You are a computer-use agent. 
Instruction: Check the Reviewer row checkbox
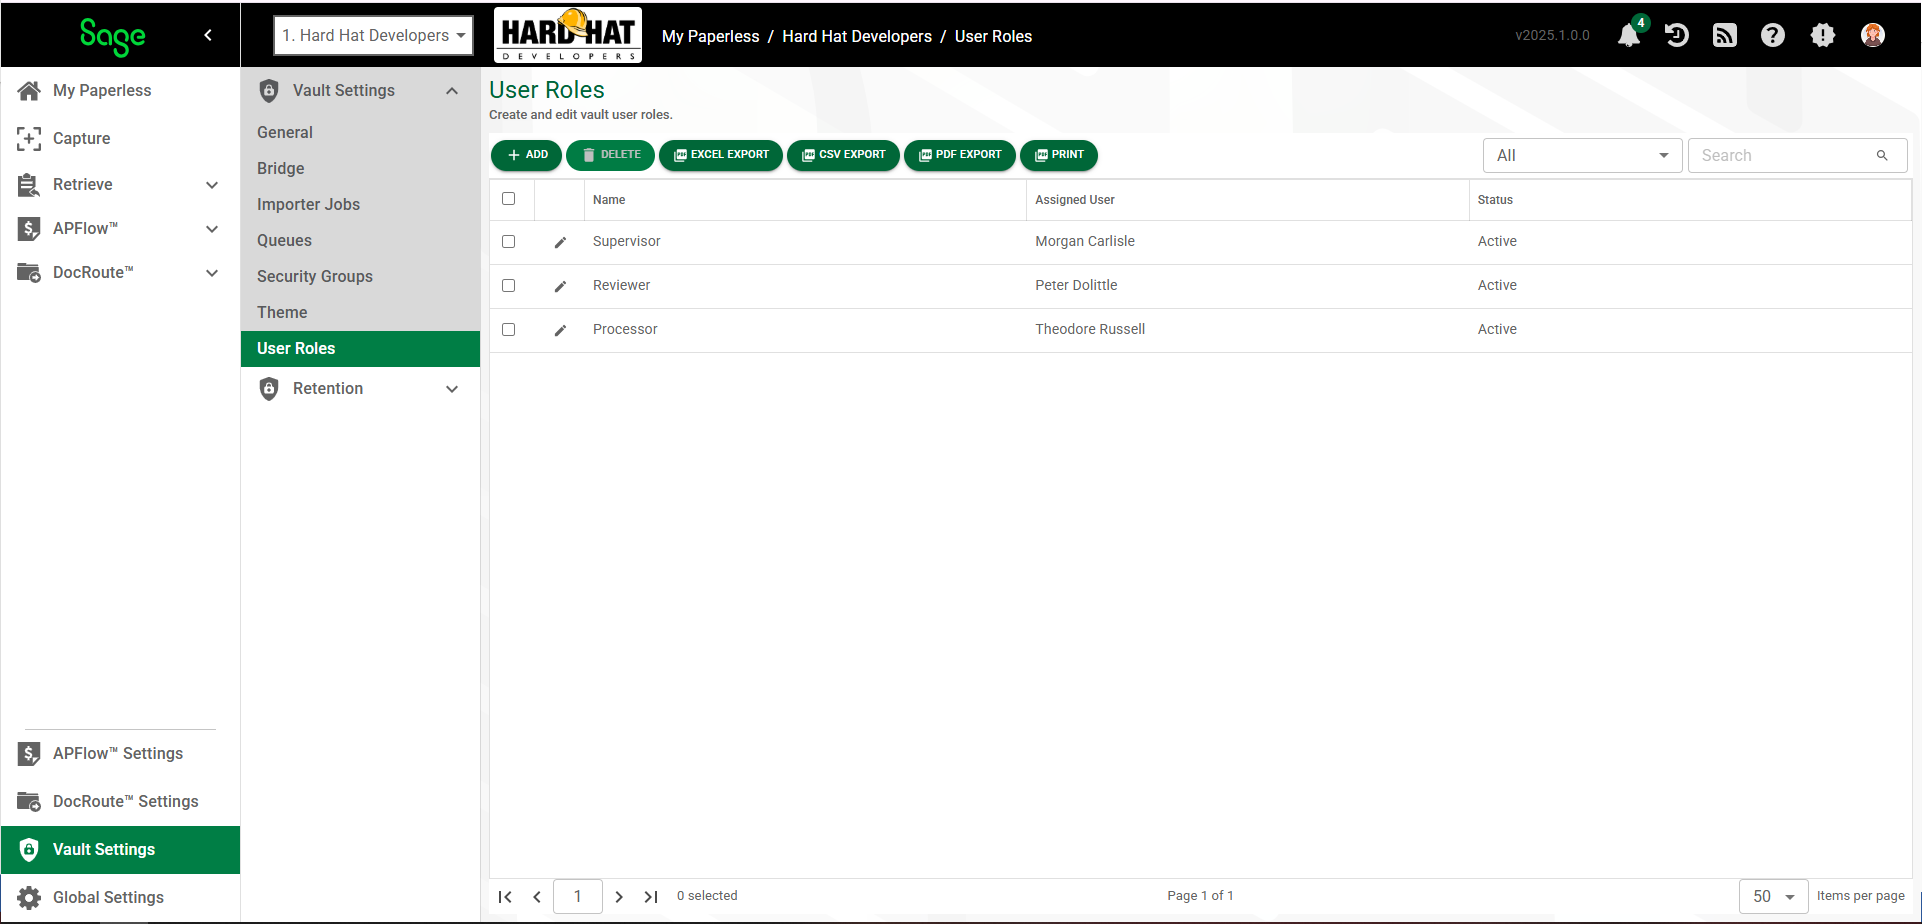(x=508, y=285)
